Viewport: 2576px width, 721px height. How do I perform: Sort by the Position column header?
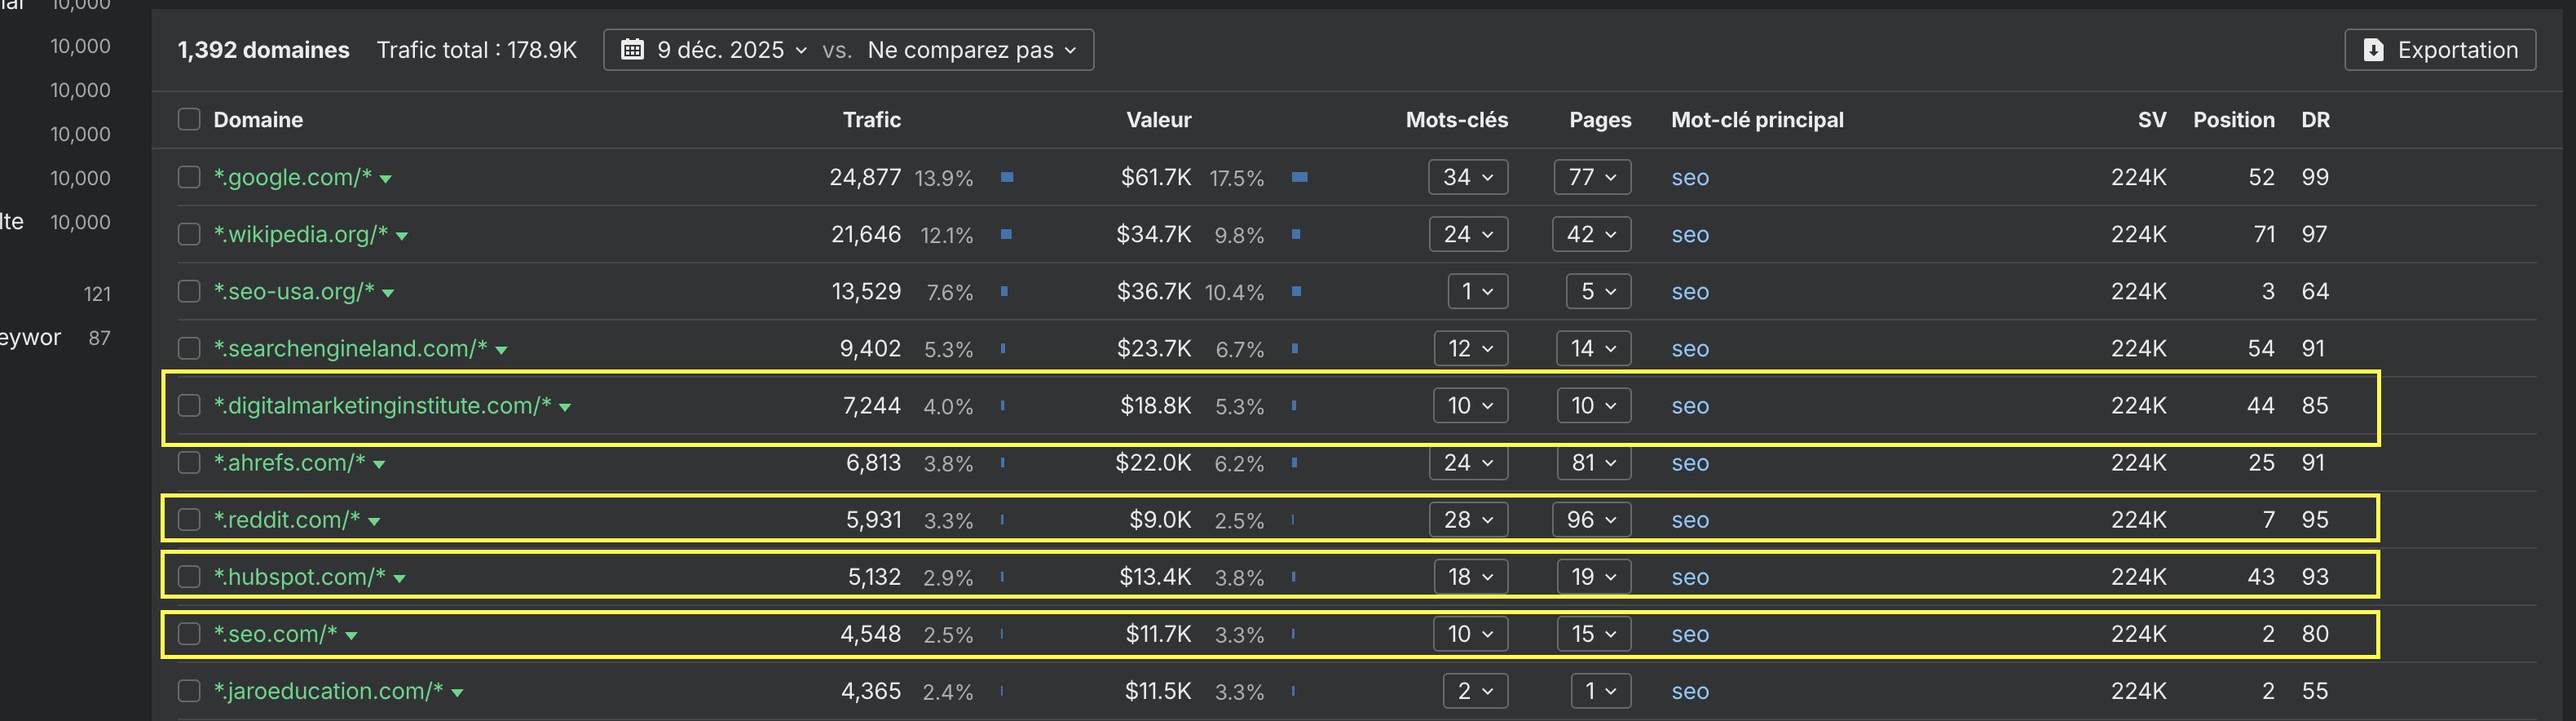coord(2233,120)
